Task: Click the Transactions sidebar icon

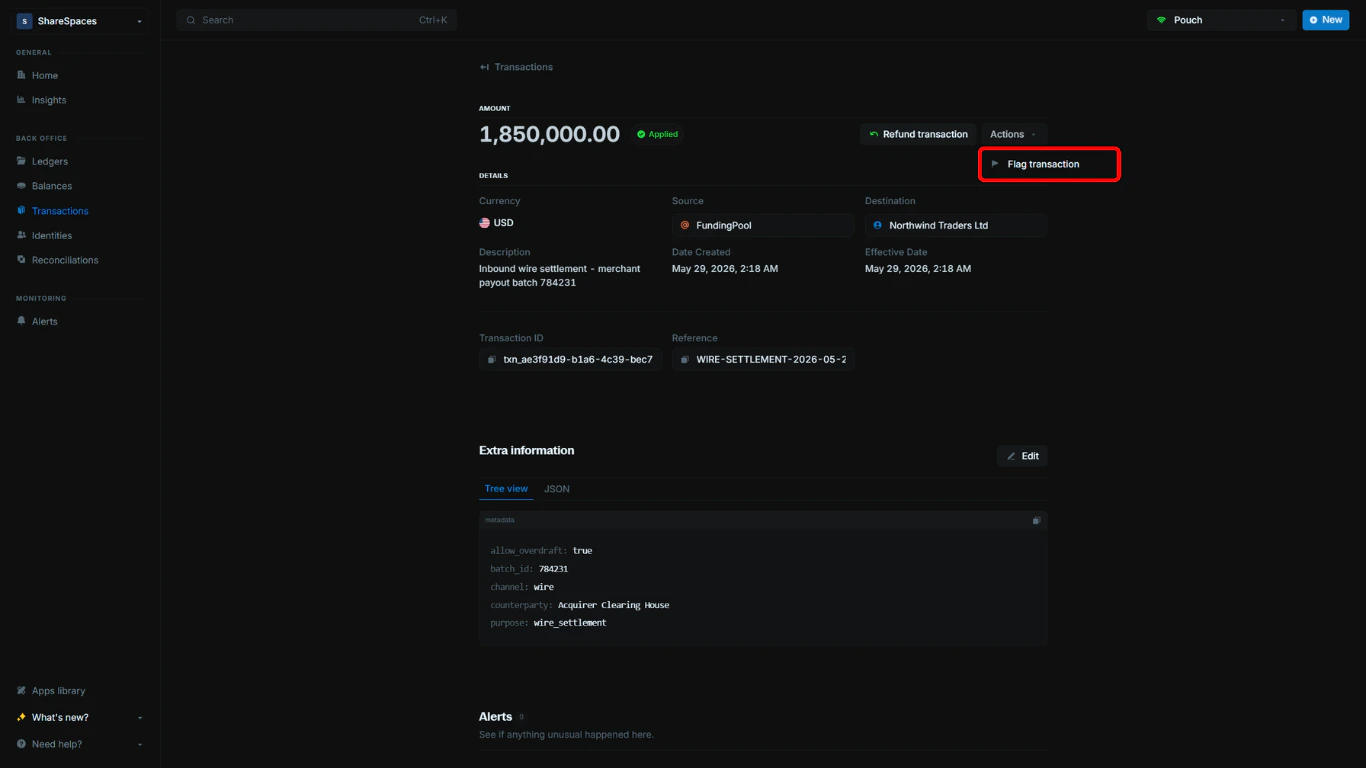Action: coord(22,210)
